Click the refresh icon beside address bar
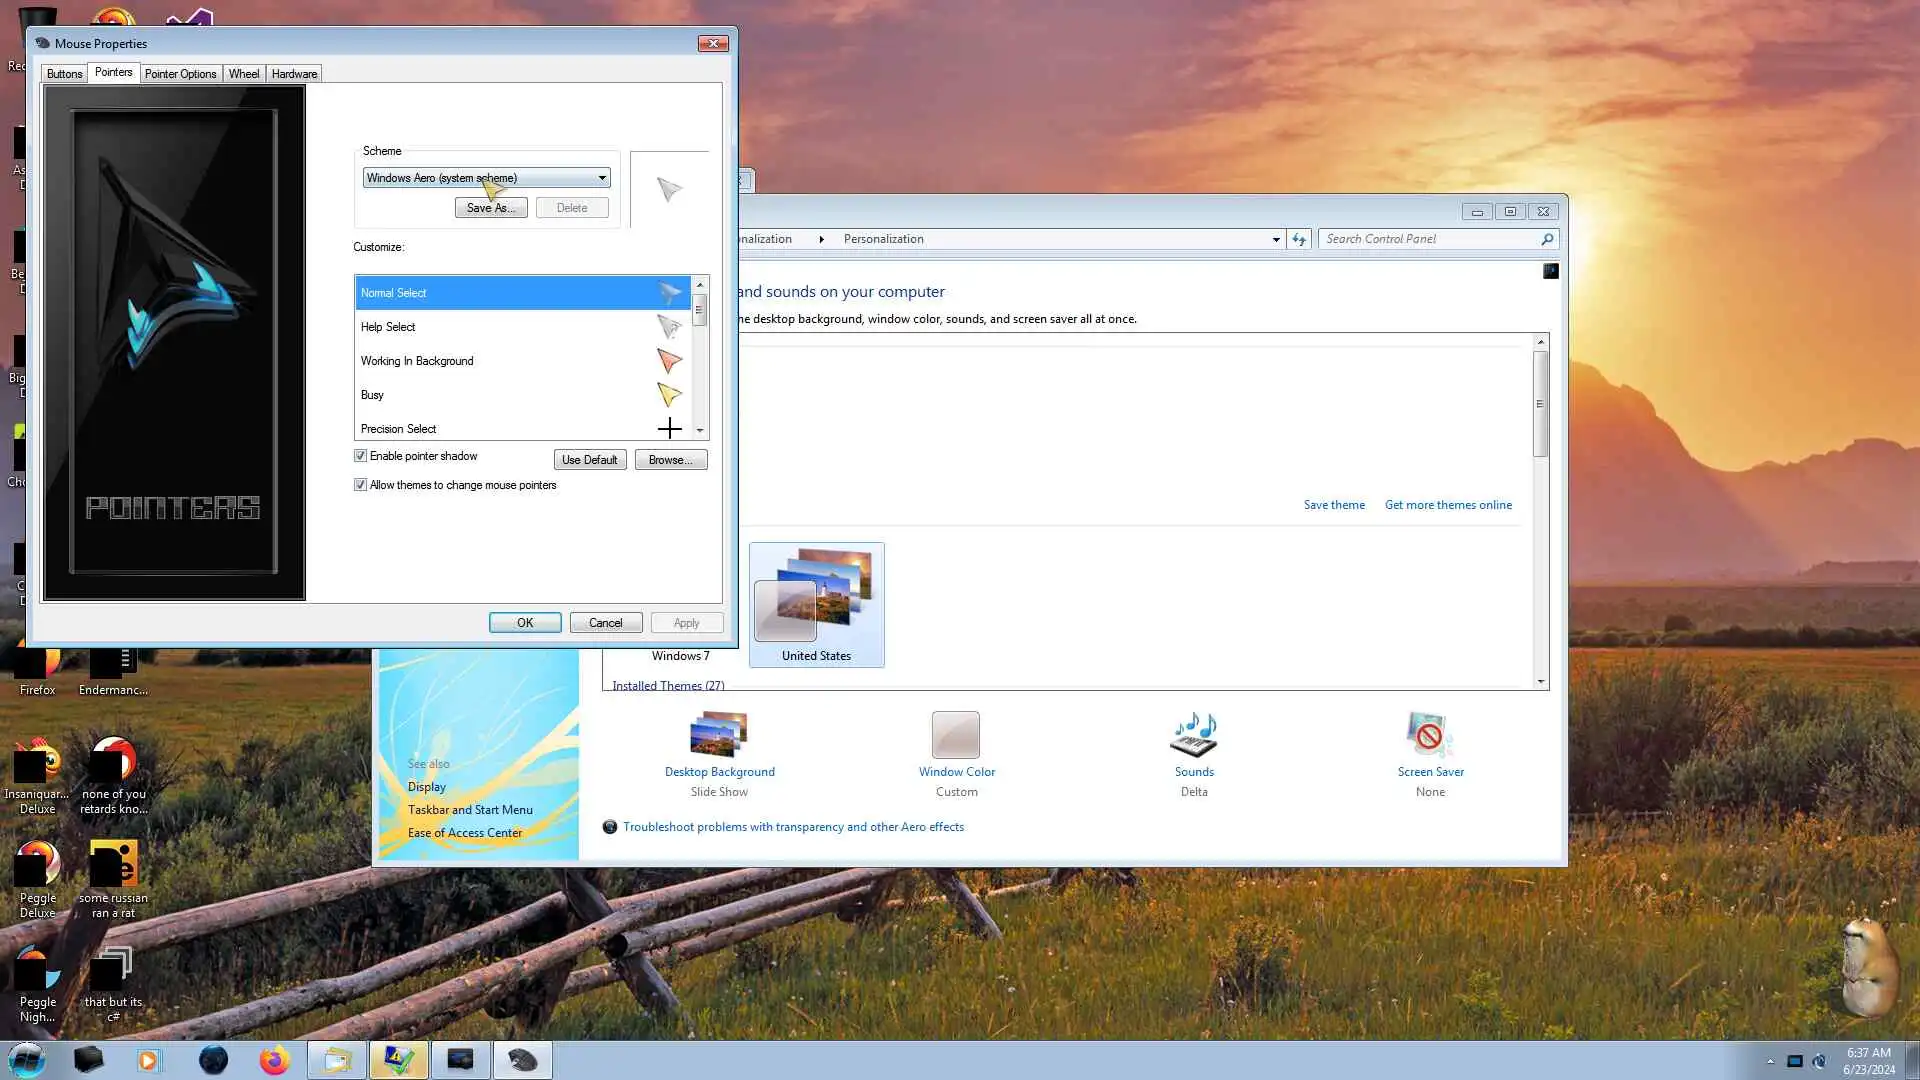 1299,239
